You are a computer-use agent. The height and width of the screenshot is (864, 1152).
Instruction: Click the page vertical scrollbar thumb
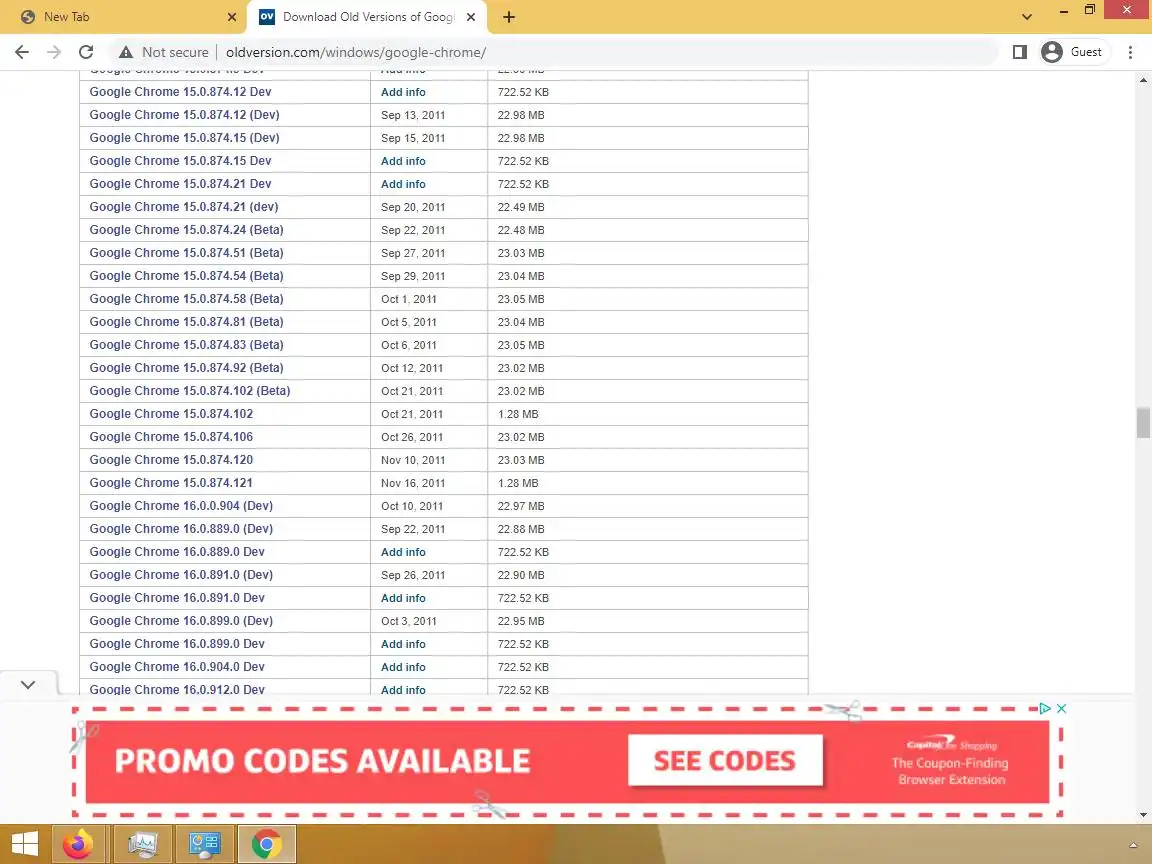click(x=1143, y=423)
